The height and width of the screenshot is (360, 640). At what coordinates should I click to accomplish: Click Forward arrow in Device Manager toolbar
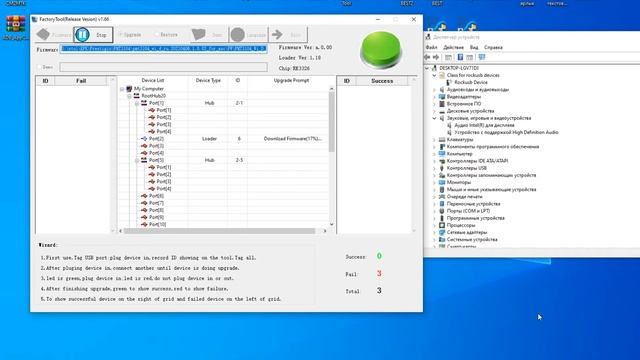(436, 57)
